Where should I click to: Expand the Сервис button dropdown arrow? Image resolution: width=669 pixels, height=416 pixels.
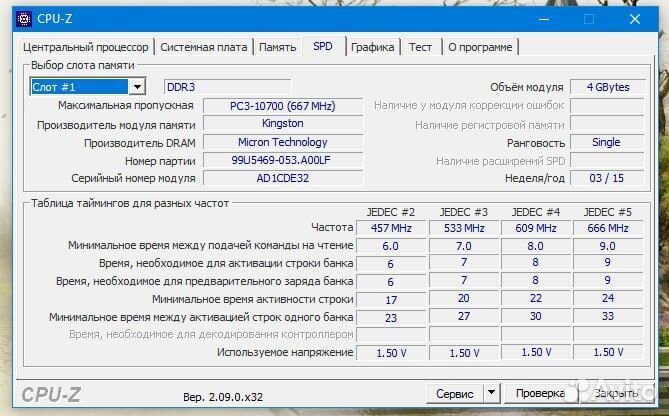[492, 392]
